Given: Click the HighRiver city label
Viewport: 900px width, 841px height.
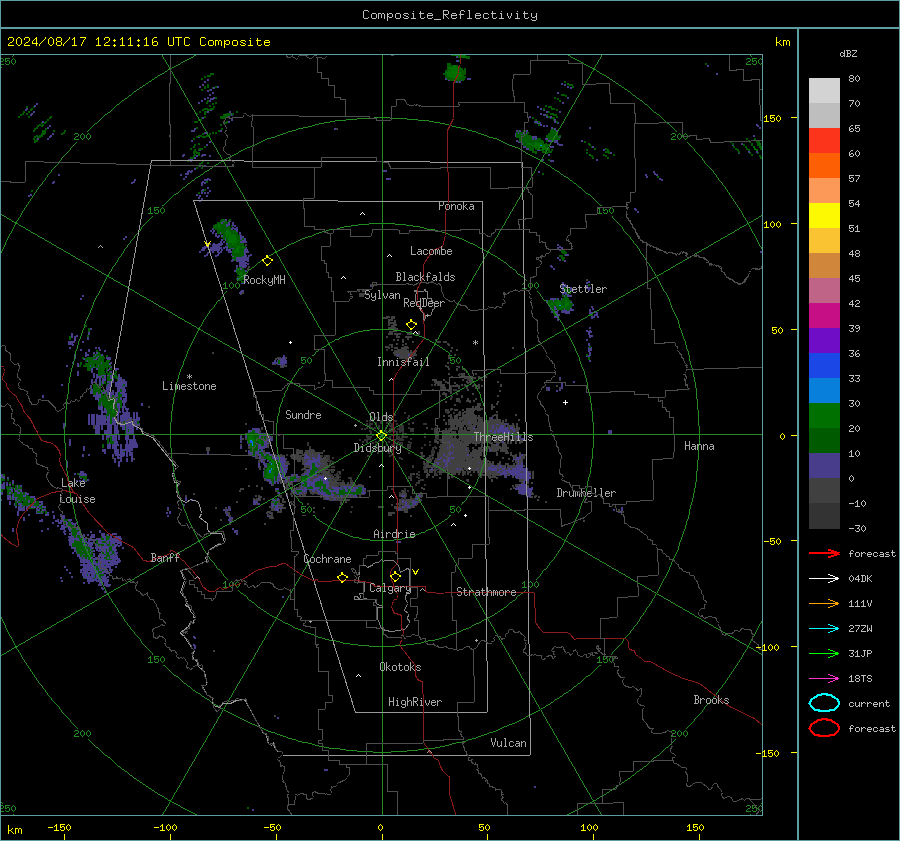Looking at the screenshot, I should (x=415, y=702).
